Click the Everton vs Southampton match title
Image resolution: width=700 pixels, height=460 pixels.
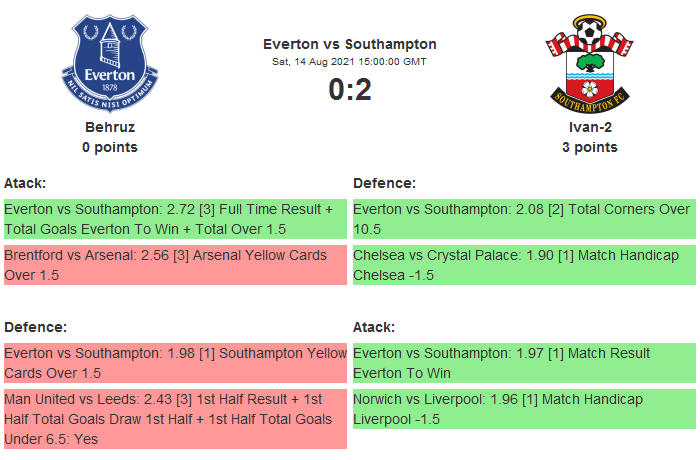(350, 44)
